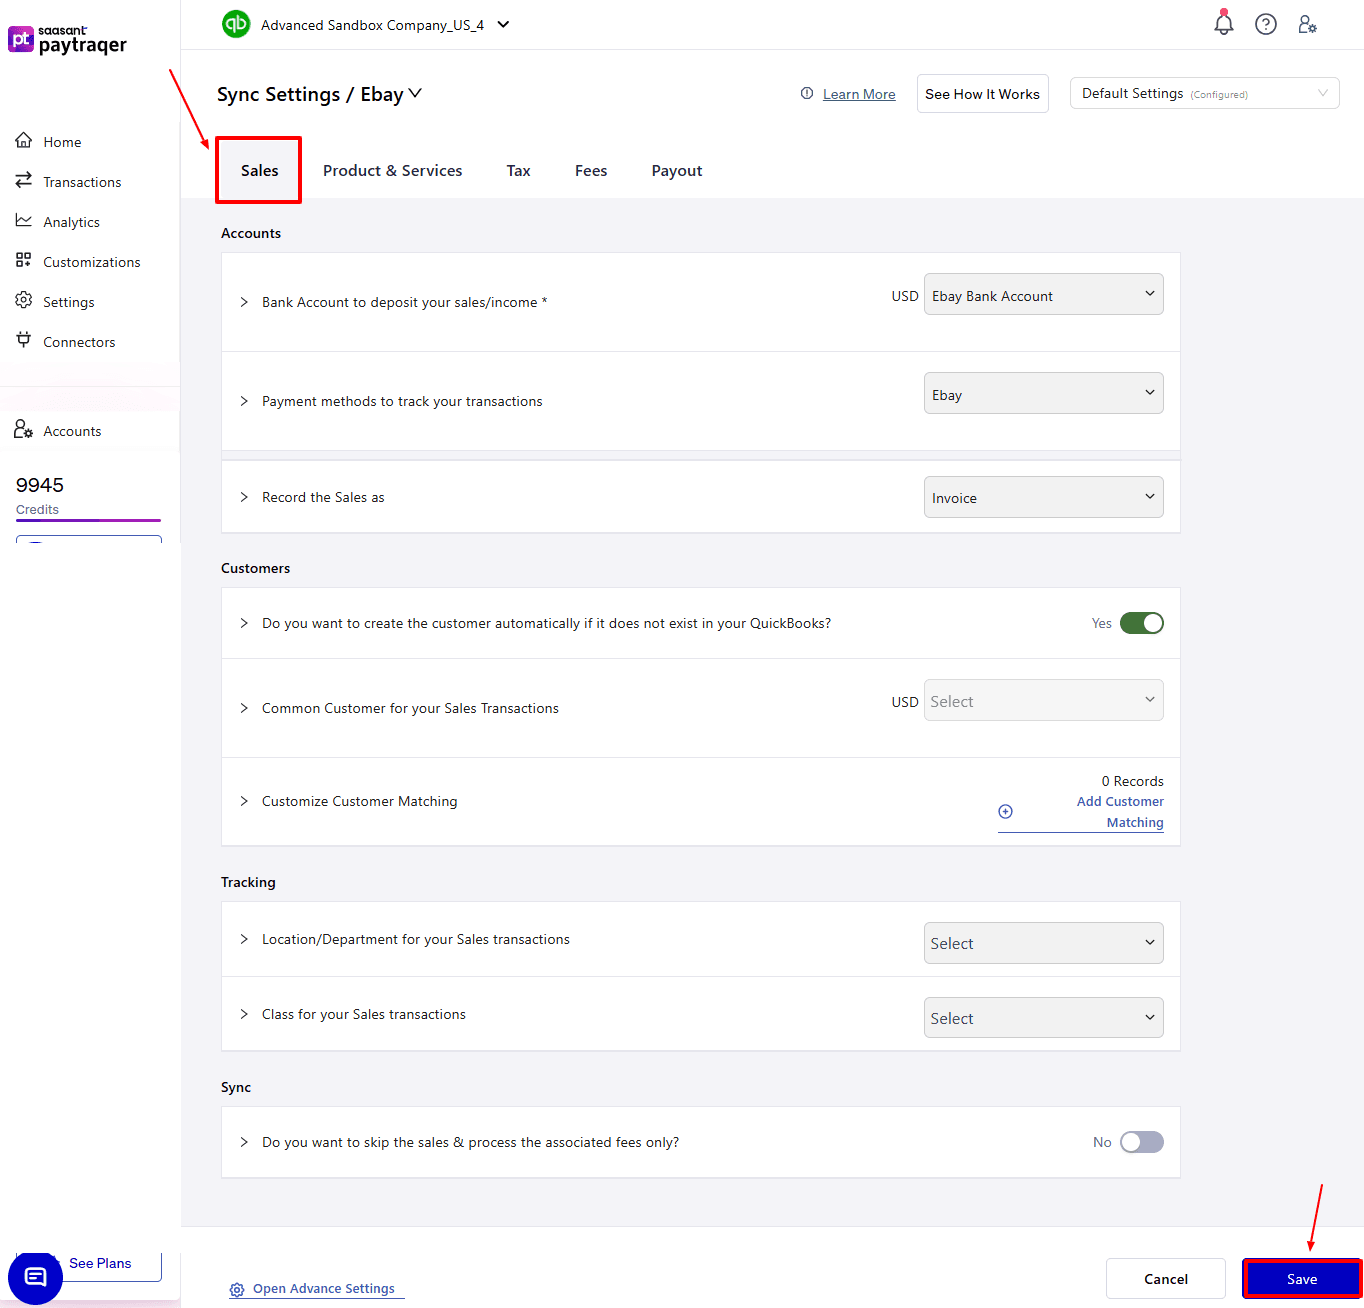Click the gear icon by Open Advance Settings
The width and height of the screenshot is (1364, 1308).
pyautogui.click(x=237, y=1290)
